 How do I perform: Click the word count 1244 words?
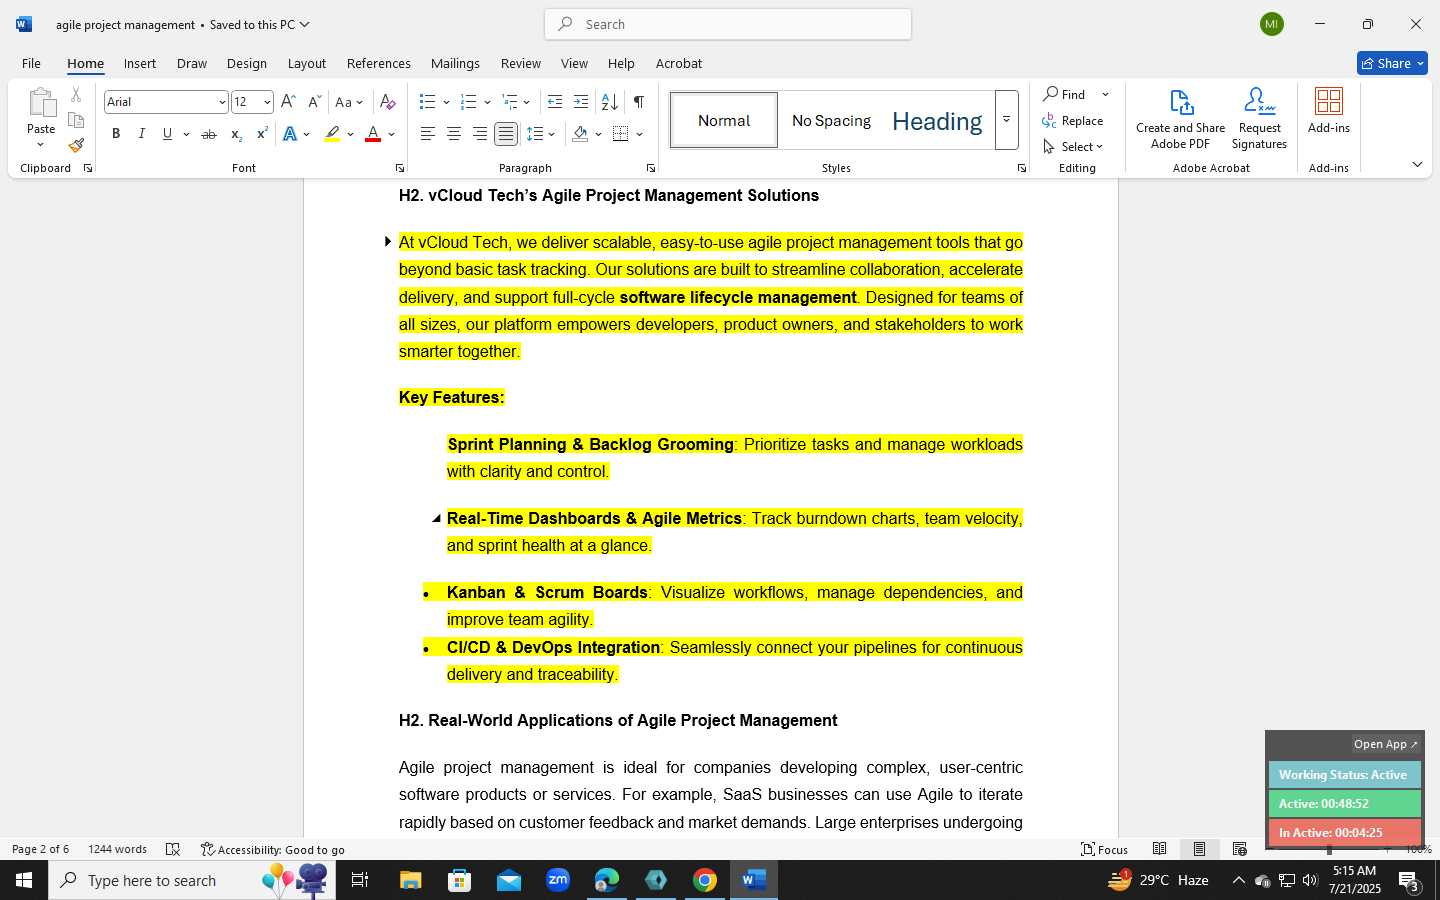(117, 849)
